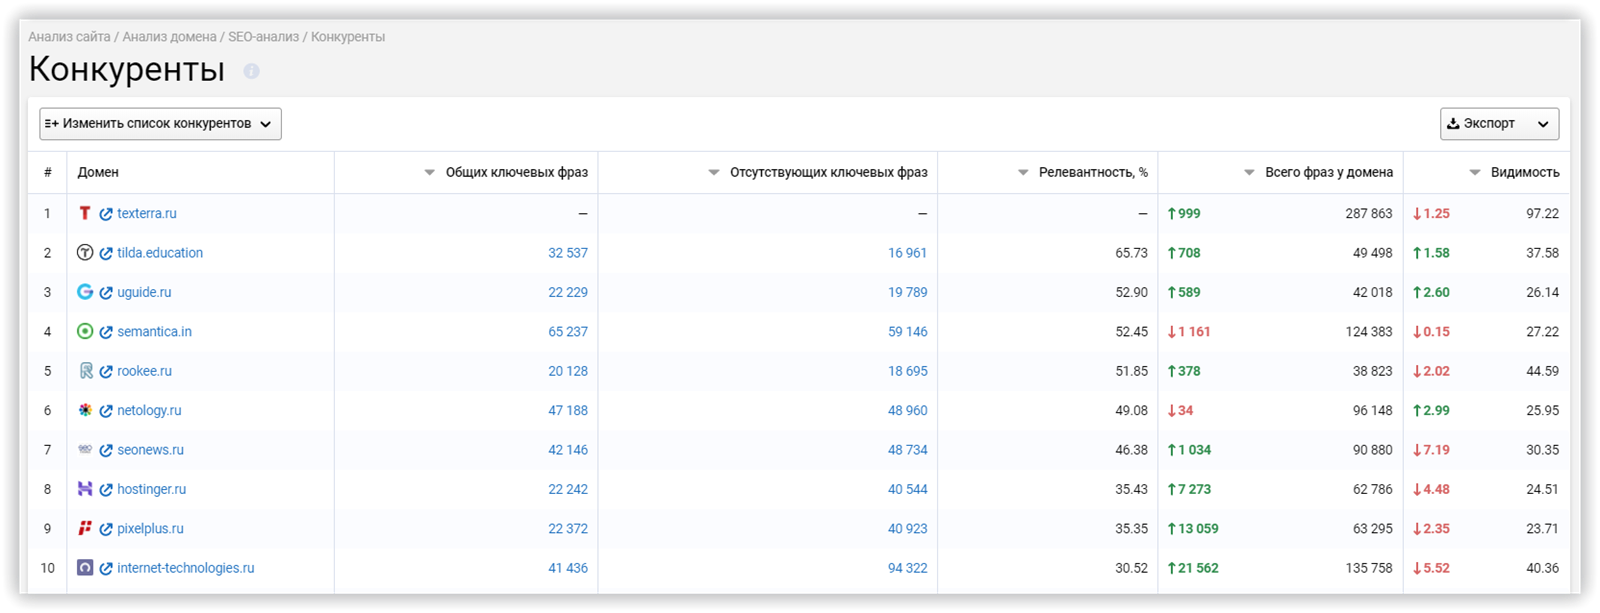Image resolution: width=1600 pixels, height=613 pixels.
Task: Click the info icon beside Конкуренты heading
Action: click(x=251, y=71)
